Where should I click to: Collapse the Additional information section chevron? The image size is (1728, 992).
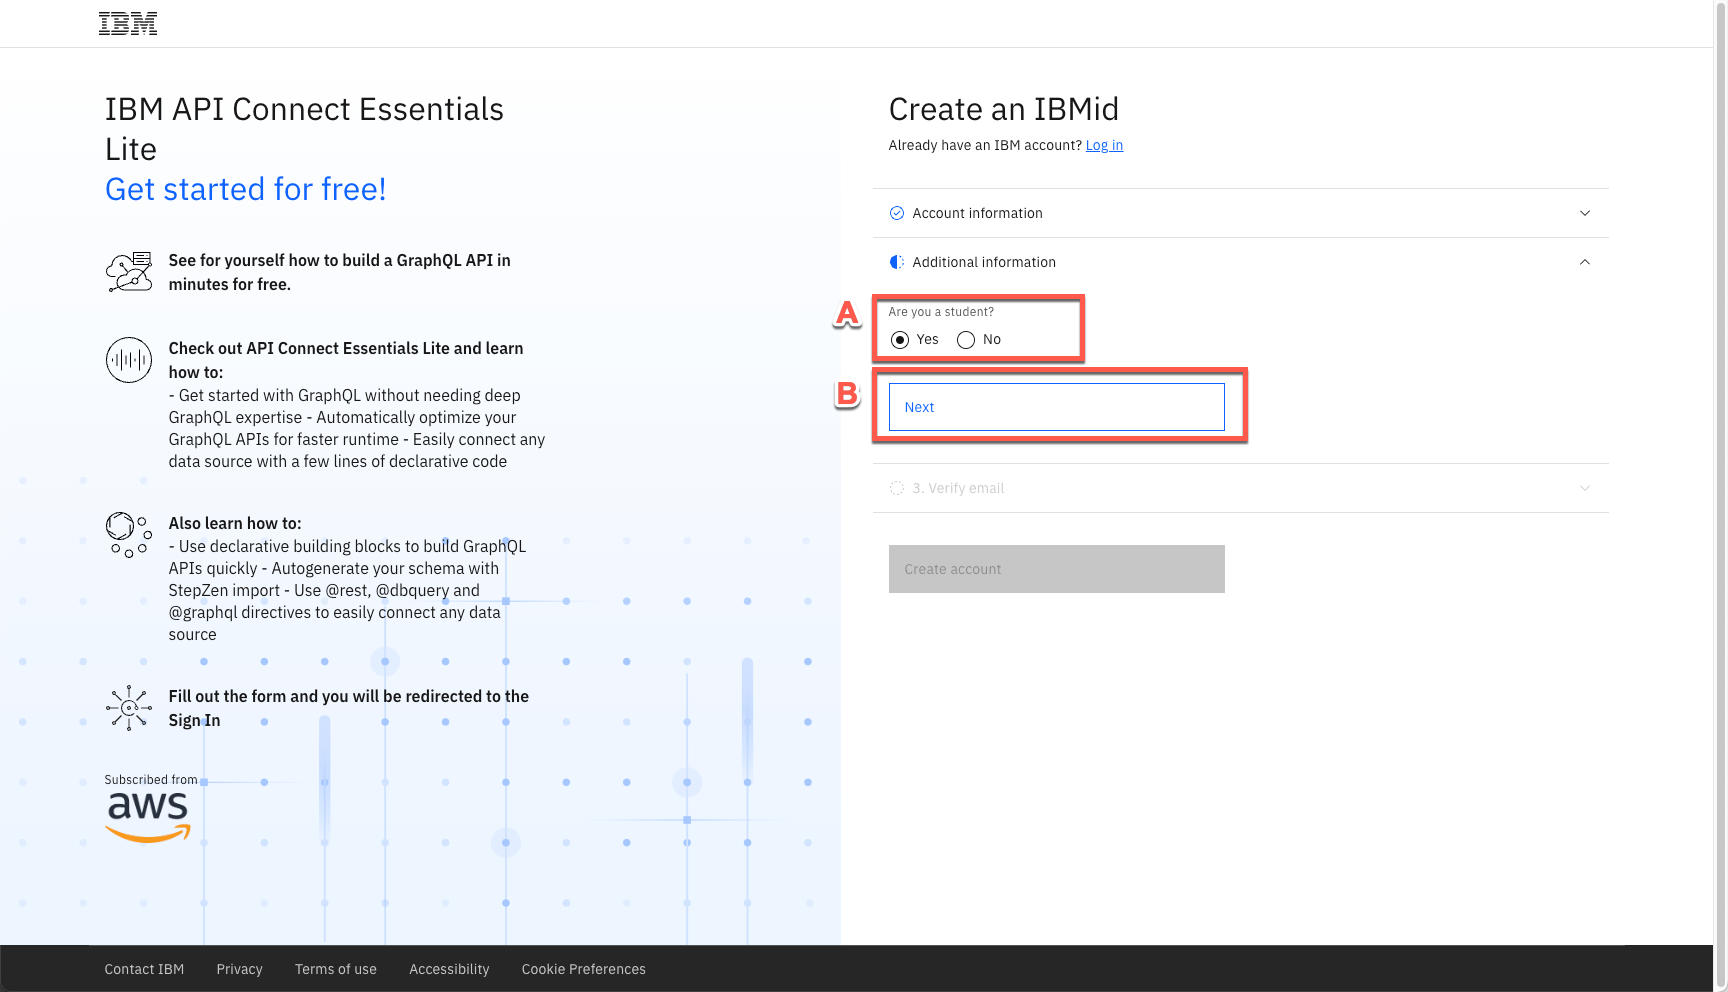[x=1584, y=262]
